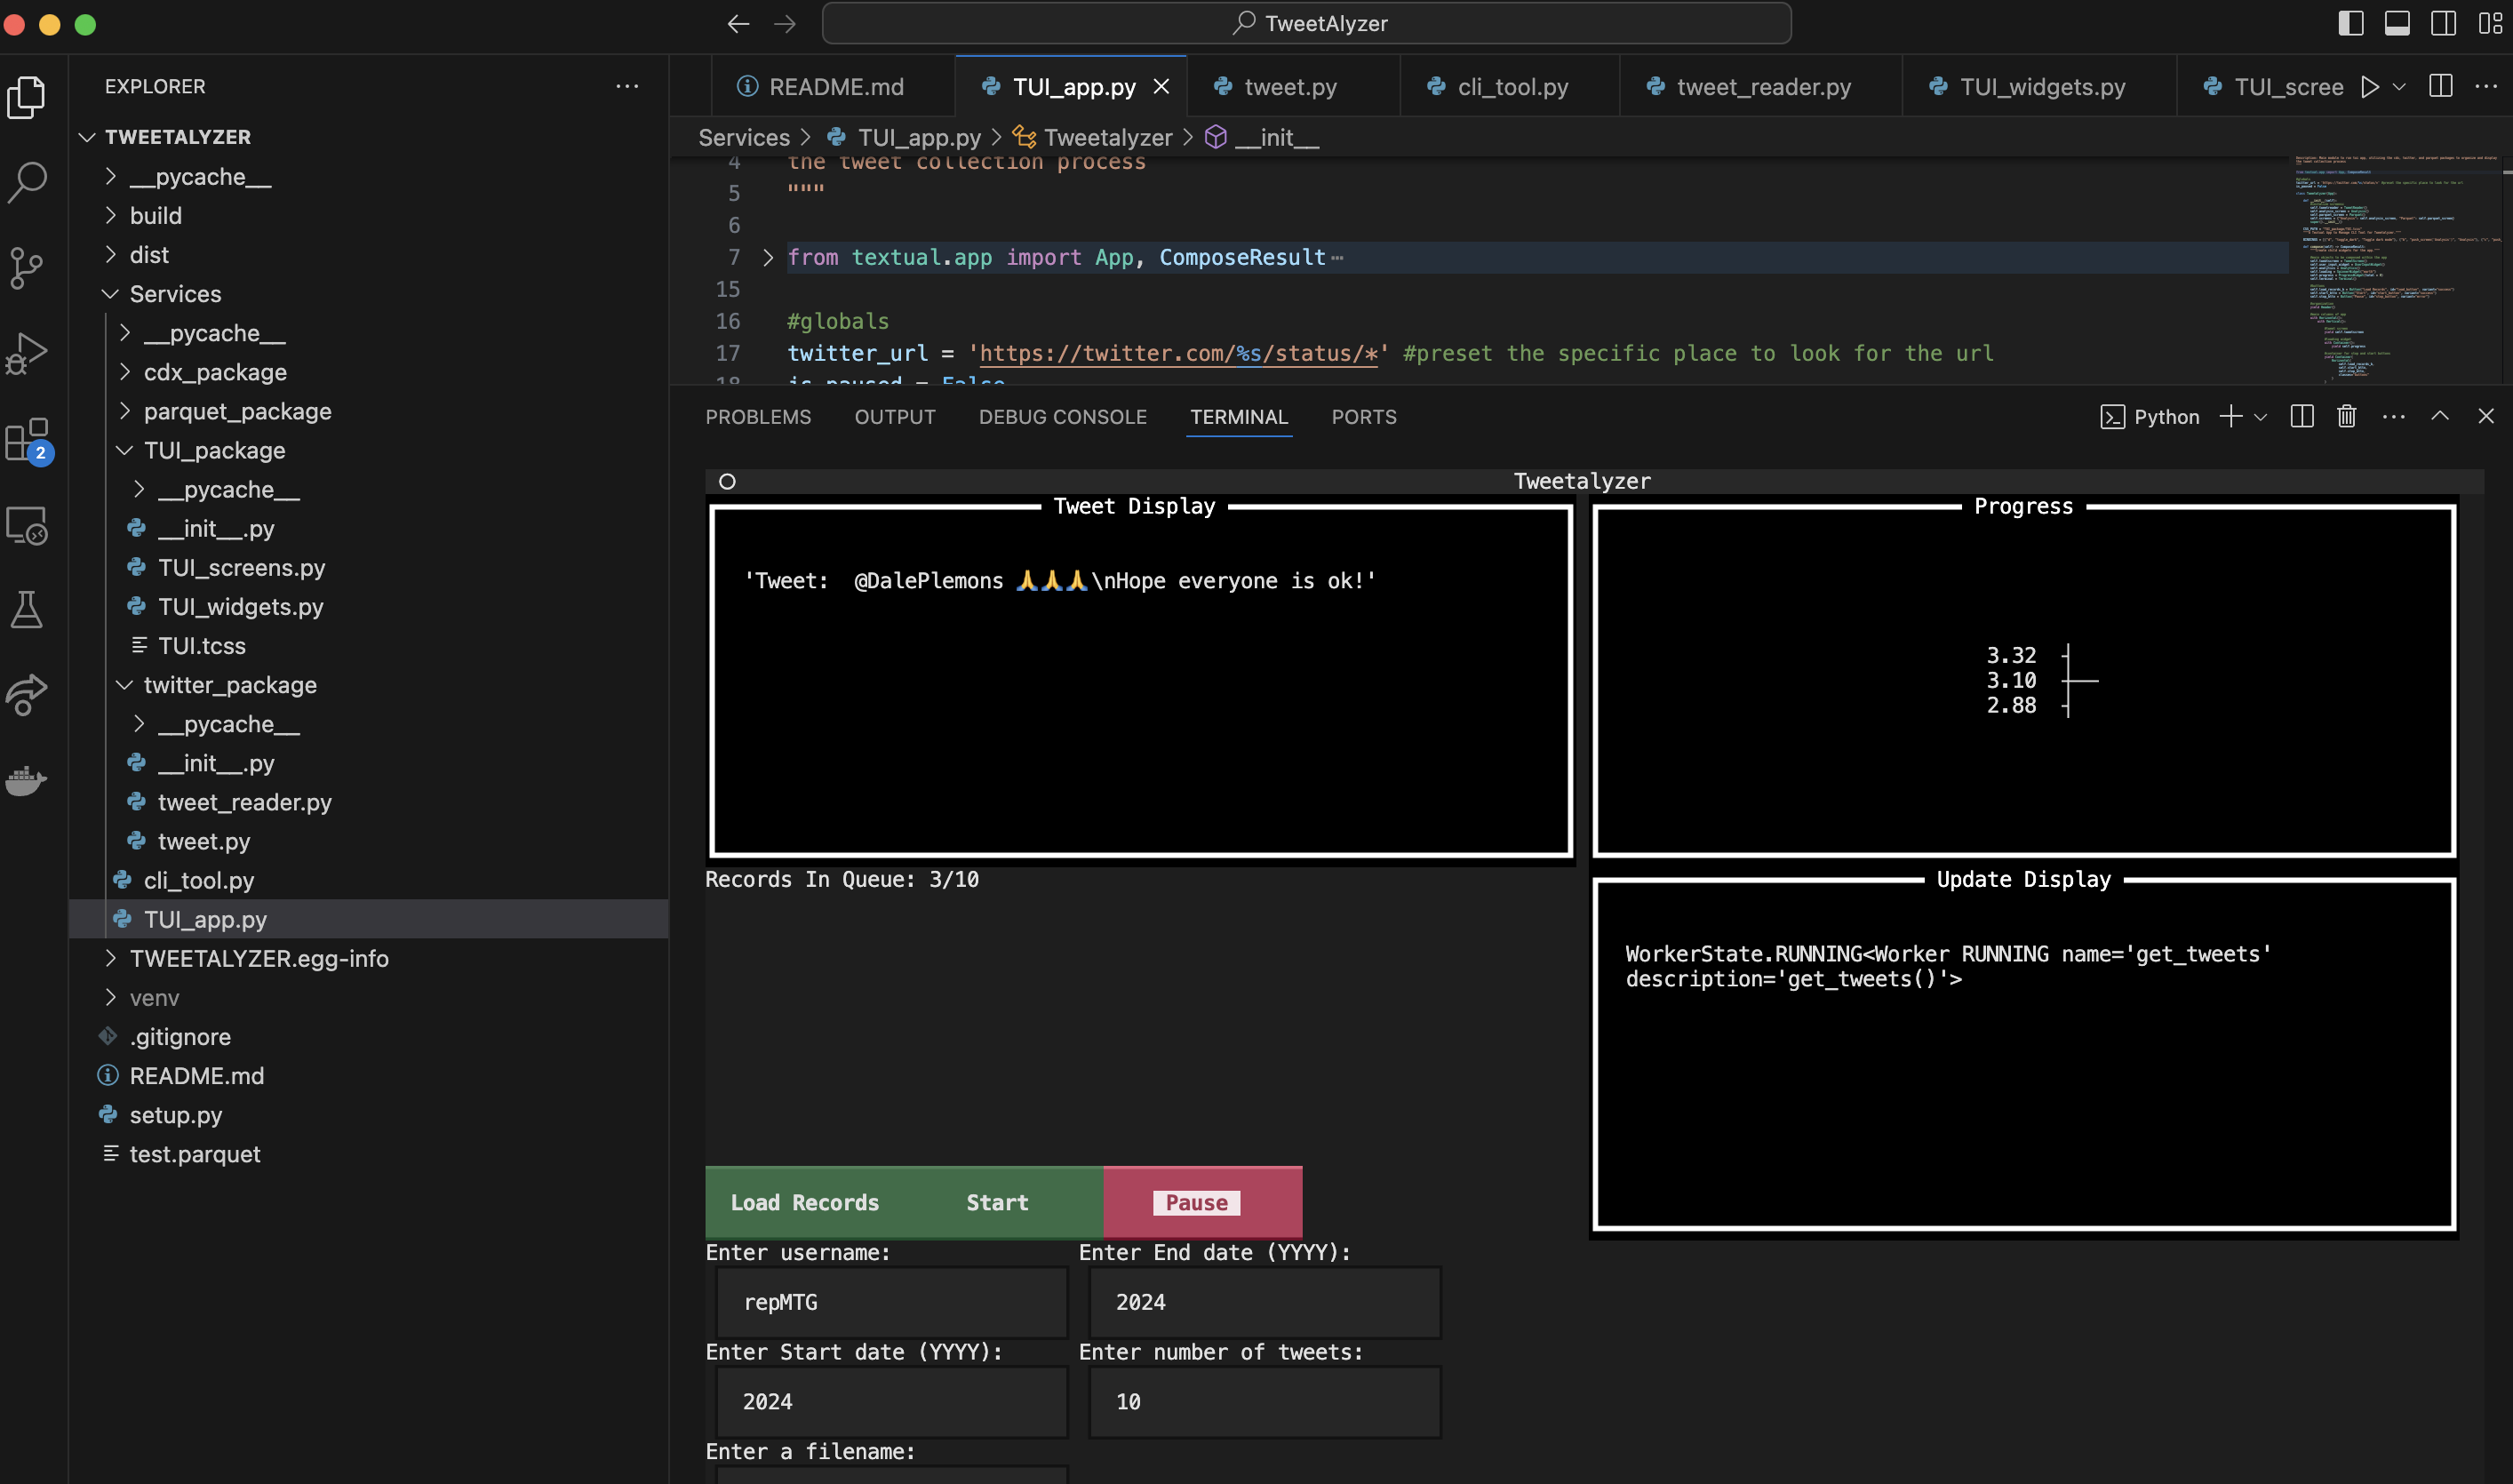Open the new terminal launch profile dropdown
This screenshot has width=2513, height=1484.
point(2260,417)
